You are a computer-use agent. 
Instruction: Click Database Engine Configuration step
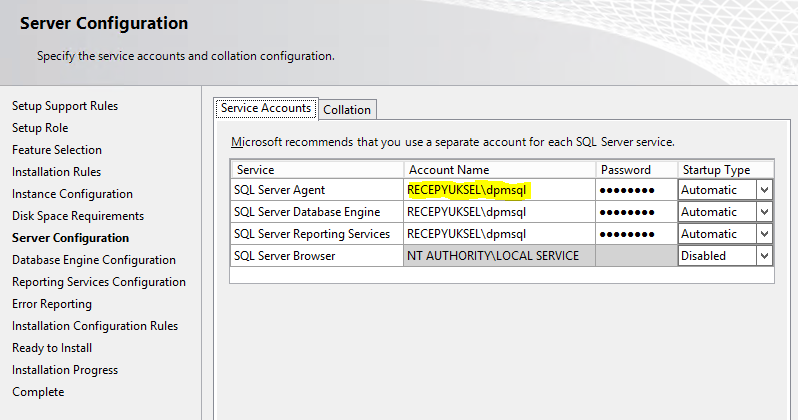tap(94, 260)
